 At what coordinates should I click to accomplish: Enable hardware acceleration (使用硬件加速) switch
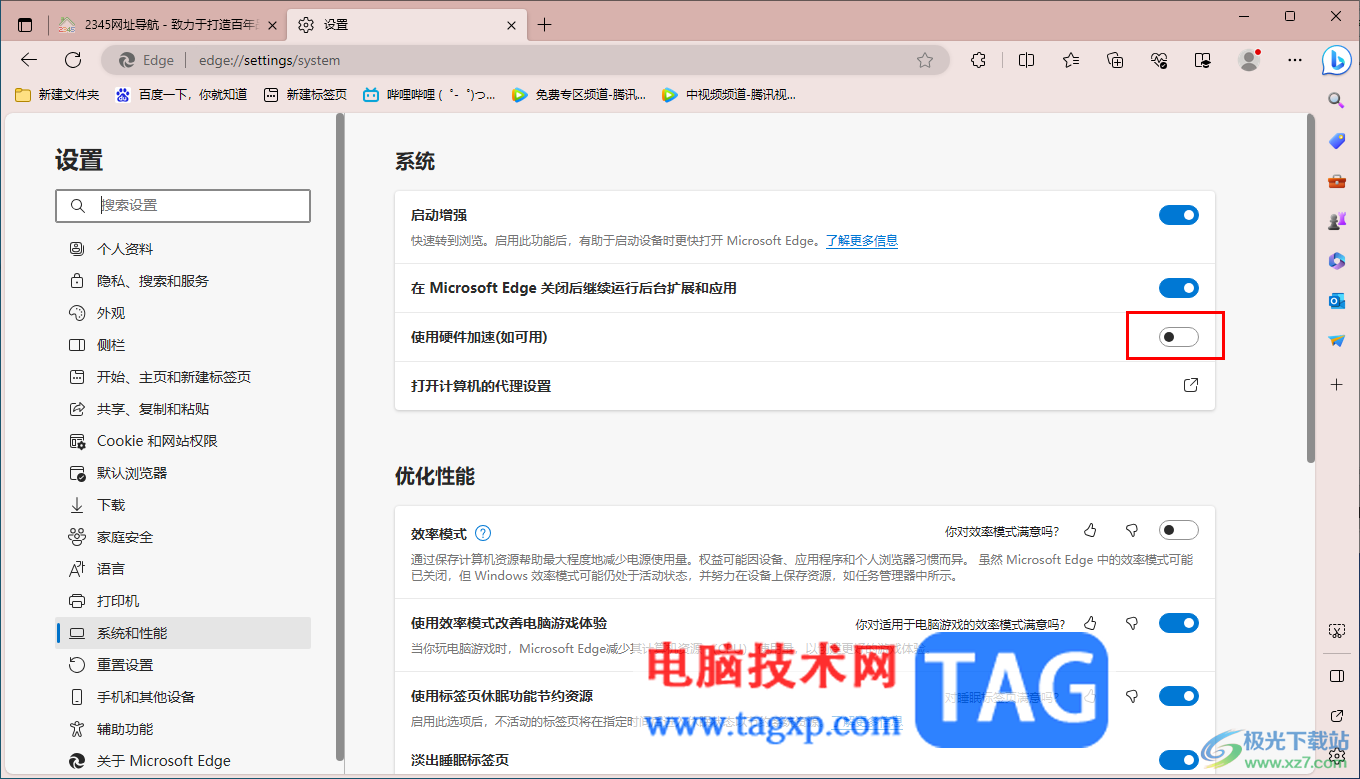coord(1179,337)
